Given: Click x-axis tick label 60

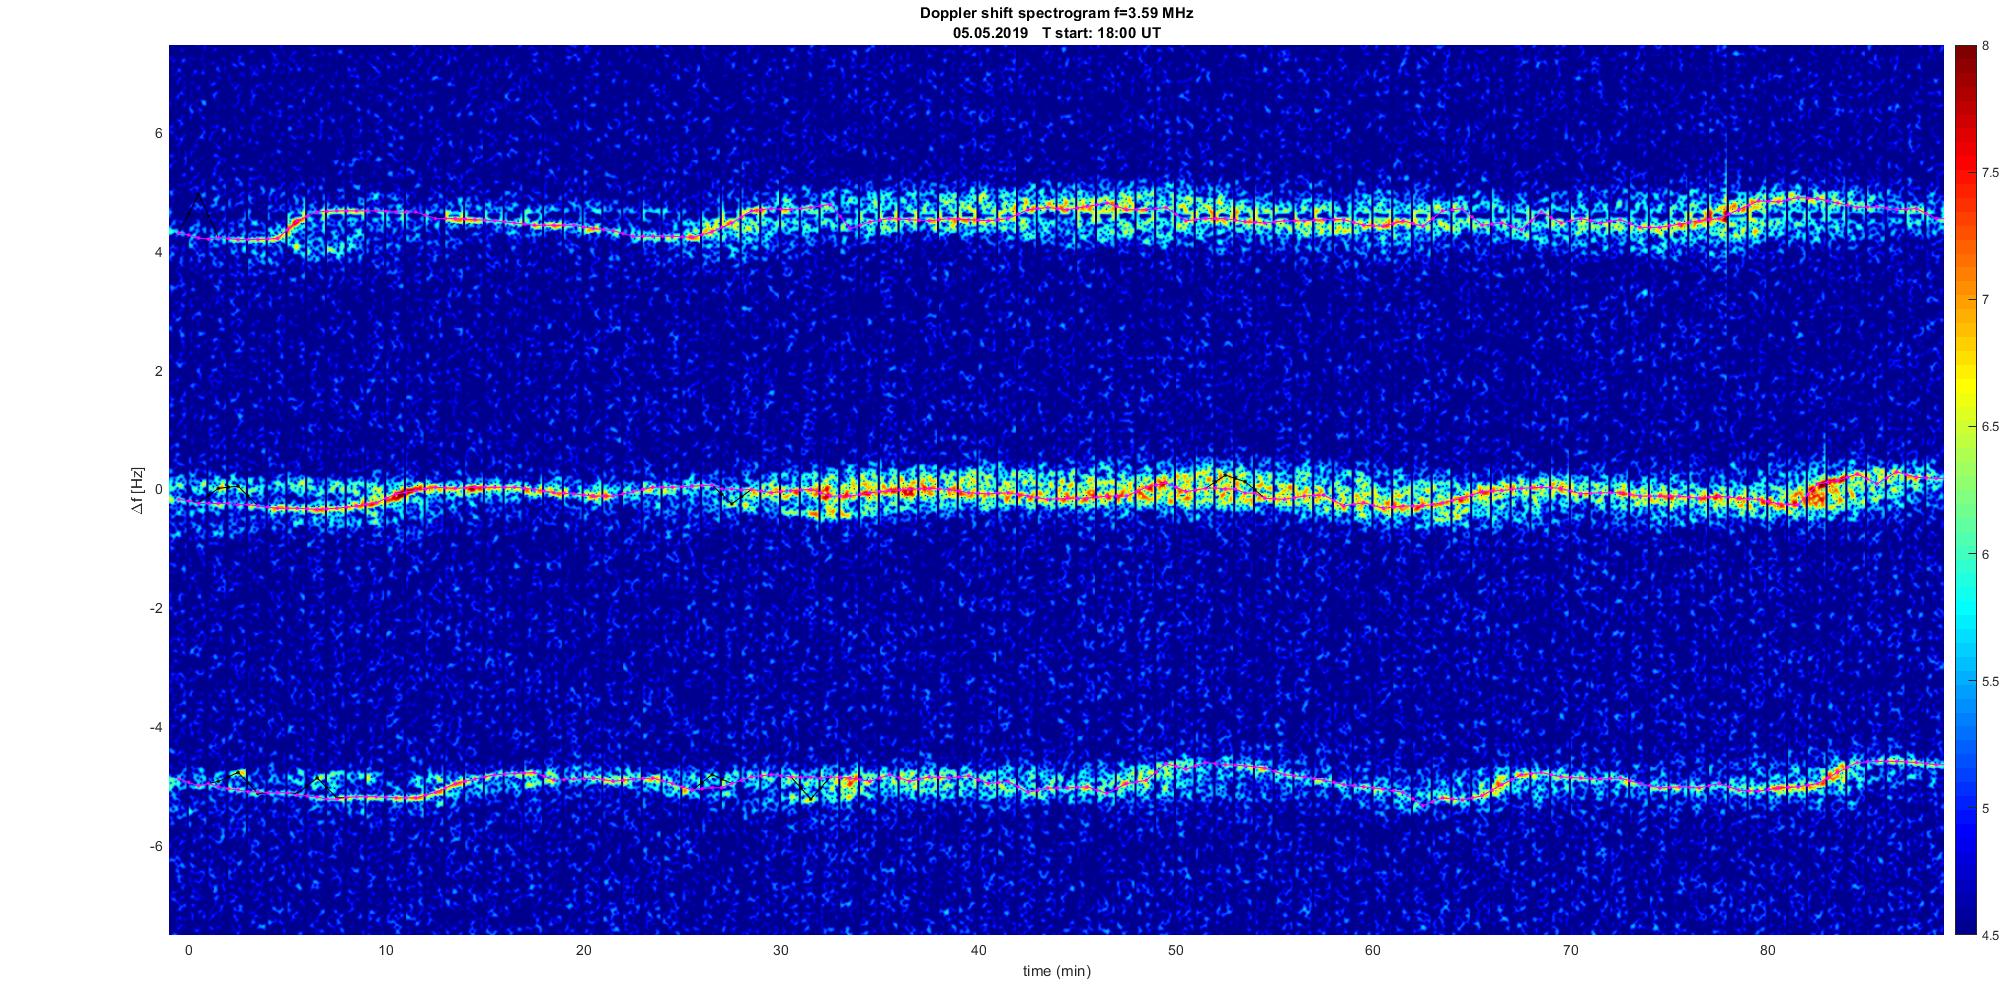Looking at the screenshot, I should click(x=1372, y=950).
